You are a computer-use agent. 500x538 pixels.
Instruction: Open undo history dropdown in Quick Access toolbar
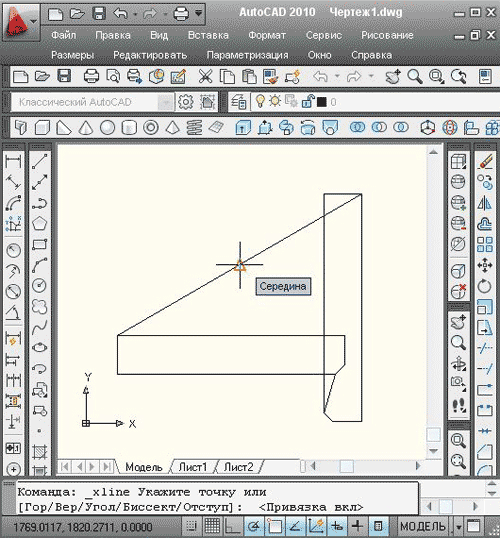(135, 14)
